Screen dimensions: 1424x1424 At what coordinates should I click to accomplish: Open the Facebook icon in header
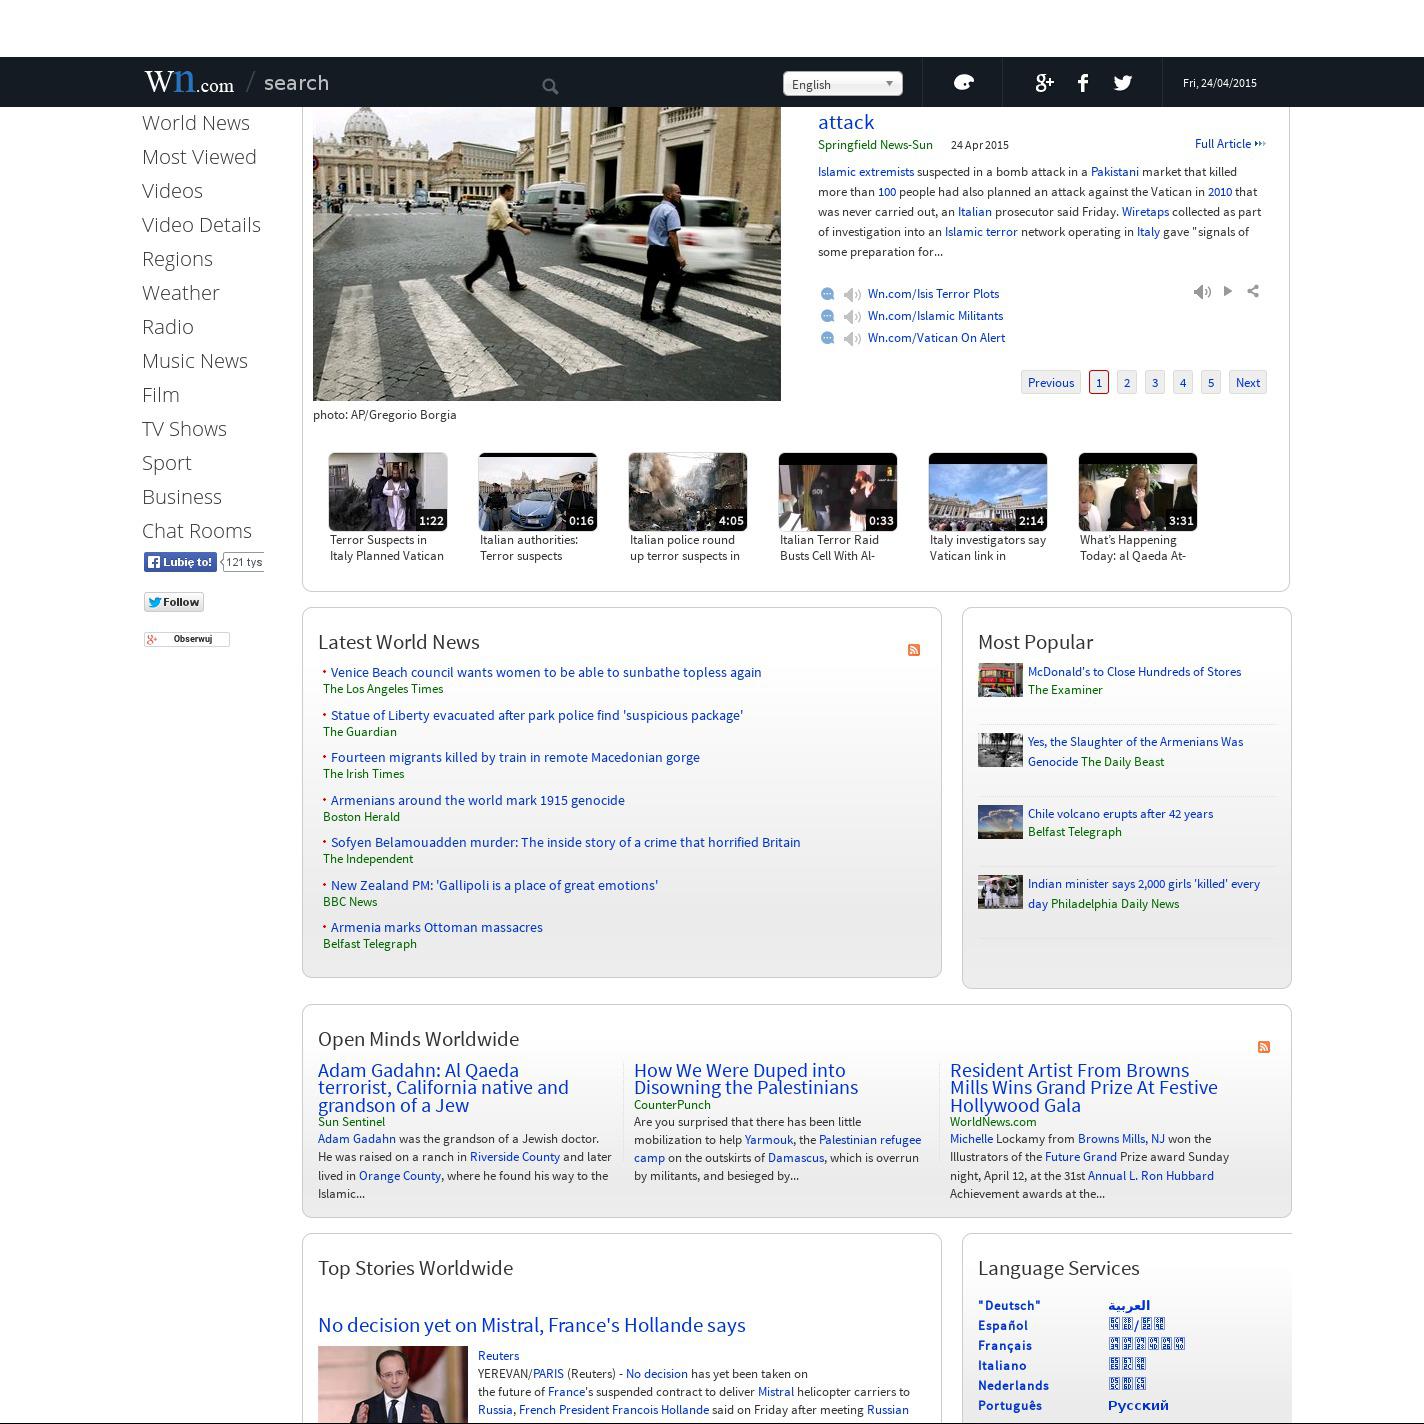pos(1083,83)
